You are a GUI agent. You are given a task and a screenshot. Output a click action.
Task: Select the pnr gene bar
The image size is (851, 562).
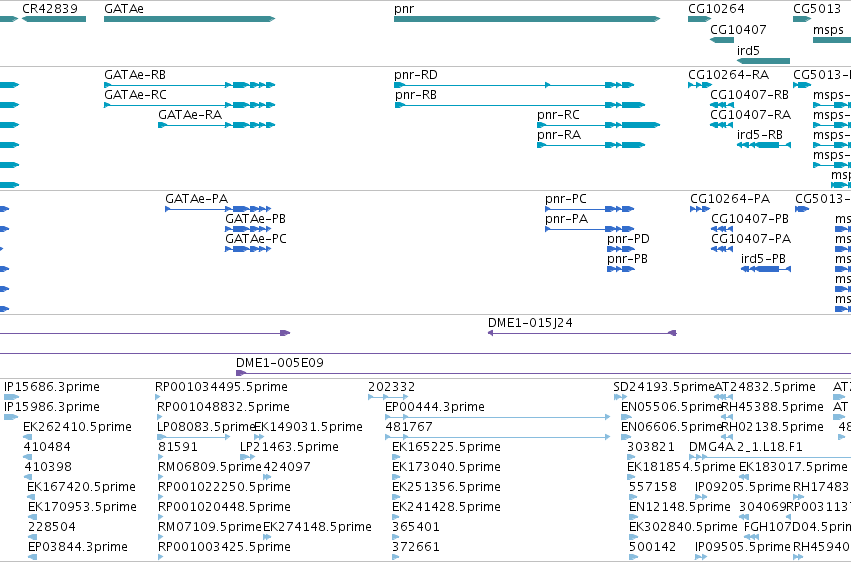[527, 19]
